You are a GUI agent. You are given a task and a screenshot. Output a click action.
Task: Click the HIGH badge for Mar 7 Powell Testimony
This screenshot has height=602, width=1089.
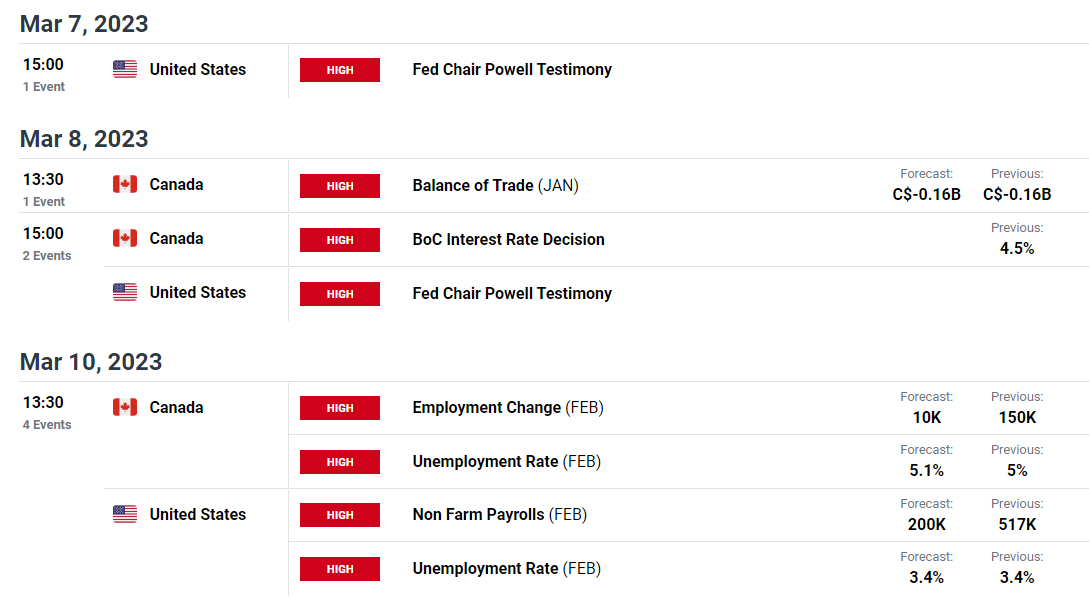click(340, 70)
